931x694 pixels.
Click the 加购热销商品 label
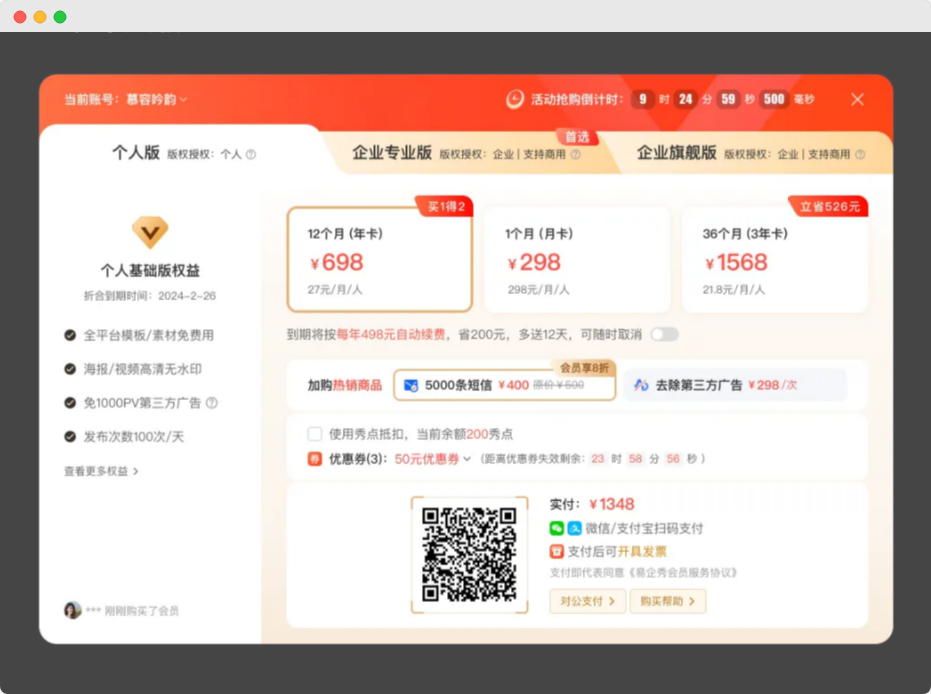[x=344, y=385]
